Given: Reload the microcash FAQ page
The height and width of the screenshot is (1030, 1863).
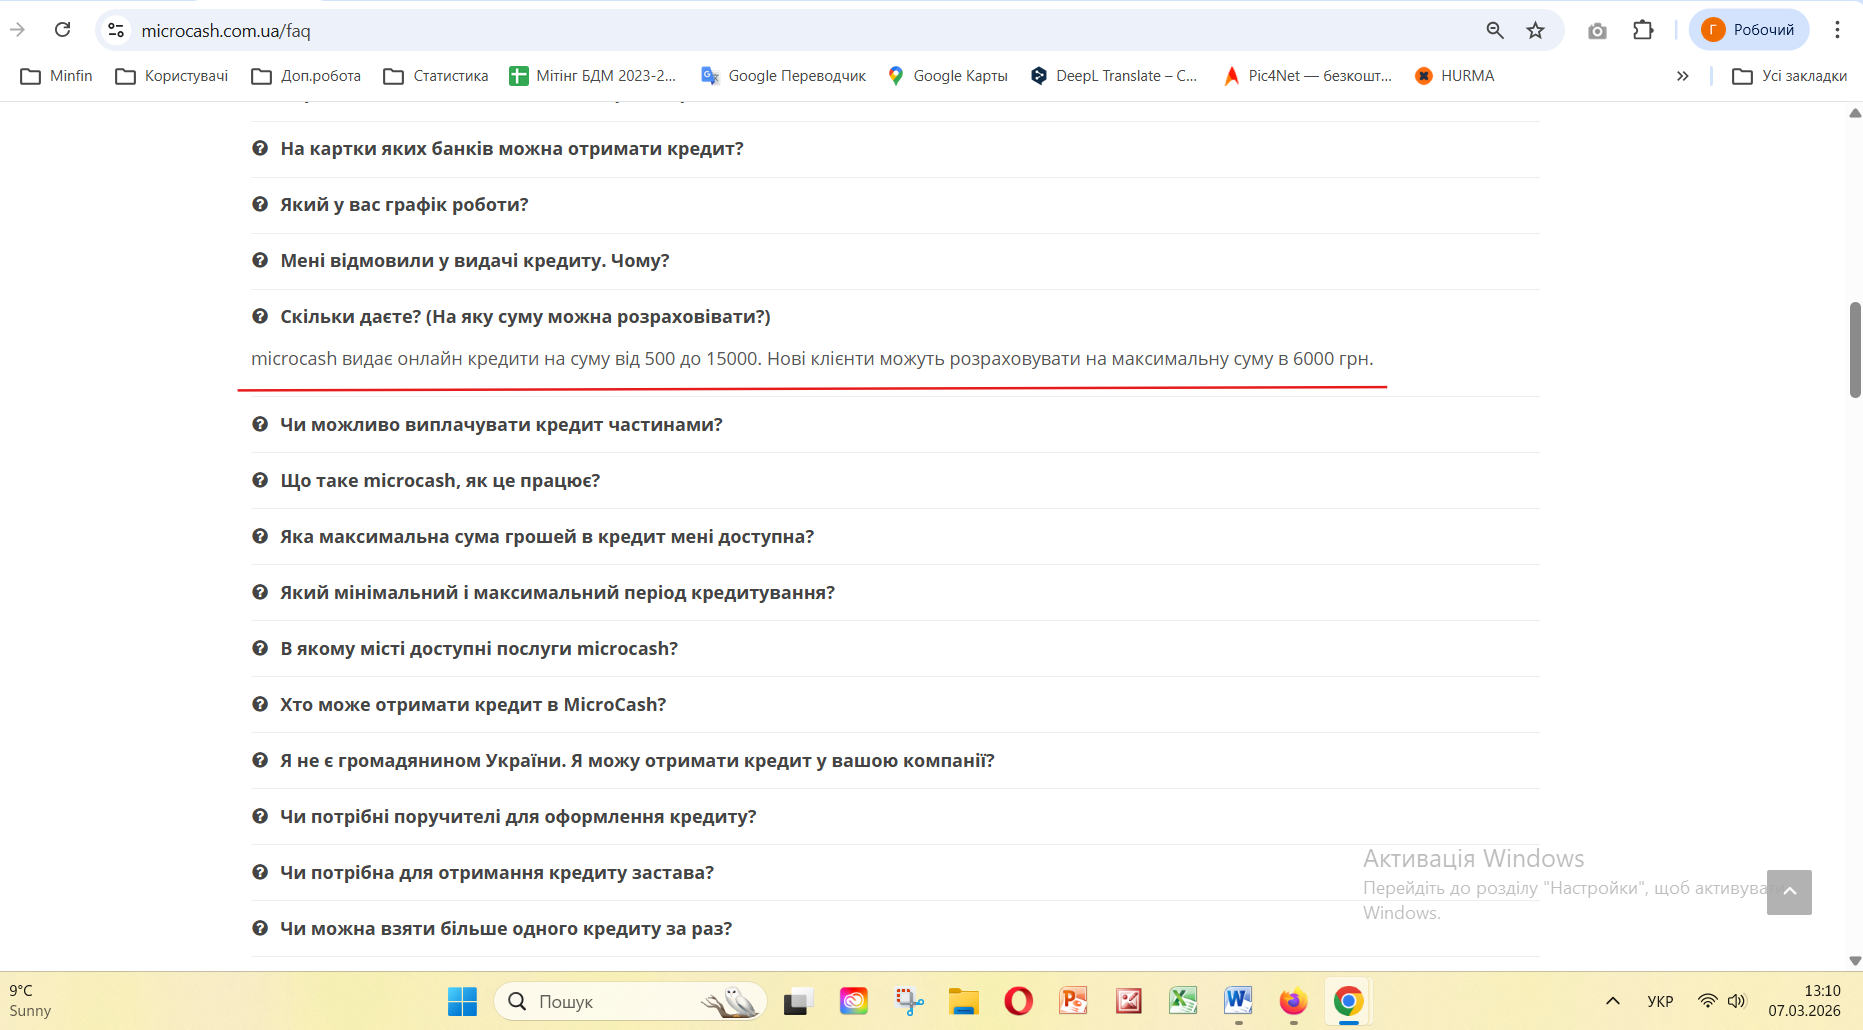Looking at the screenshot, I should (x=62, y=30).
